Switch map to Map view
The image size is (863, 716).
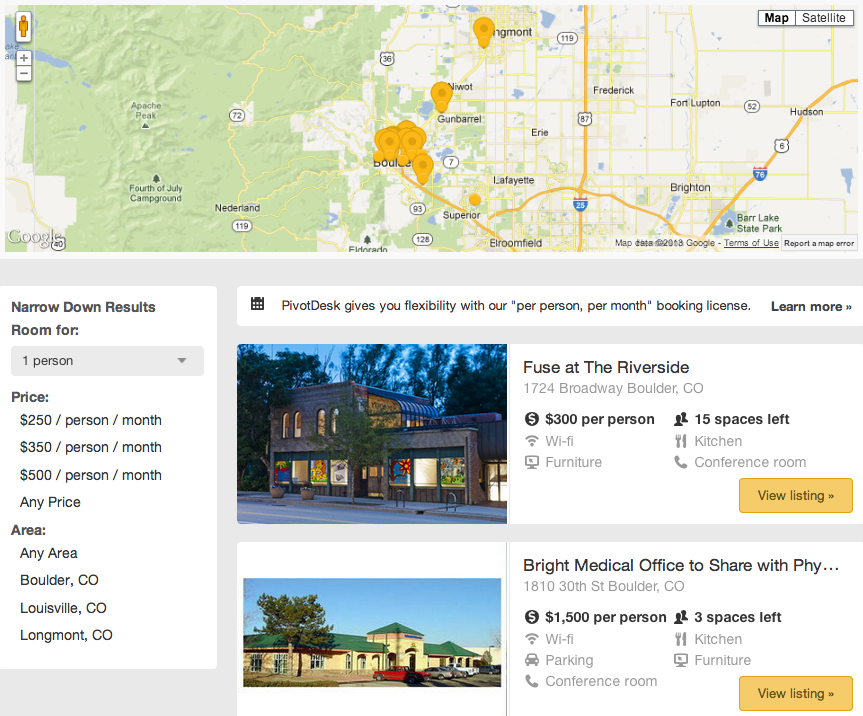point(776,18)
